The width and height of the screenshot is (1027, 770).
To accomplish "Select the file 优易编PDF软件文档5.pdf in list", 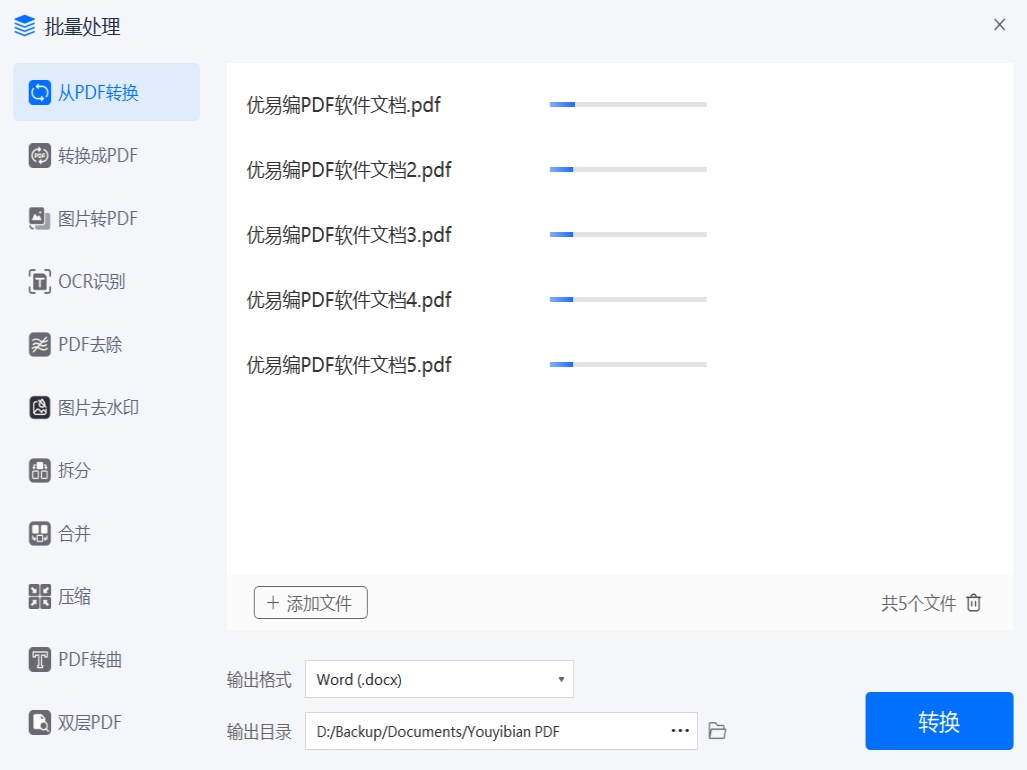I will click(349, 365).
